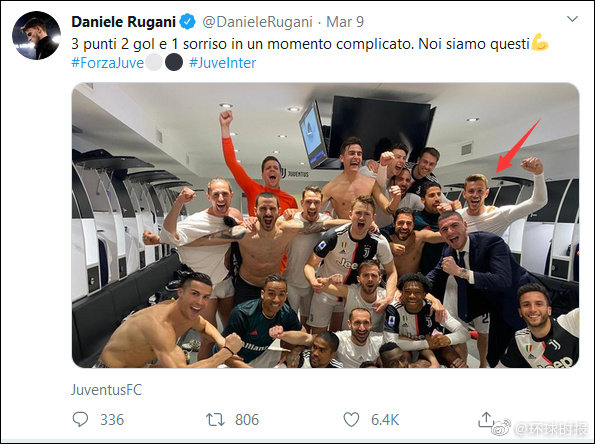Click the Weibo watermark logo

[501, 428]
